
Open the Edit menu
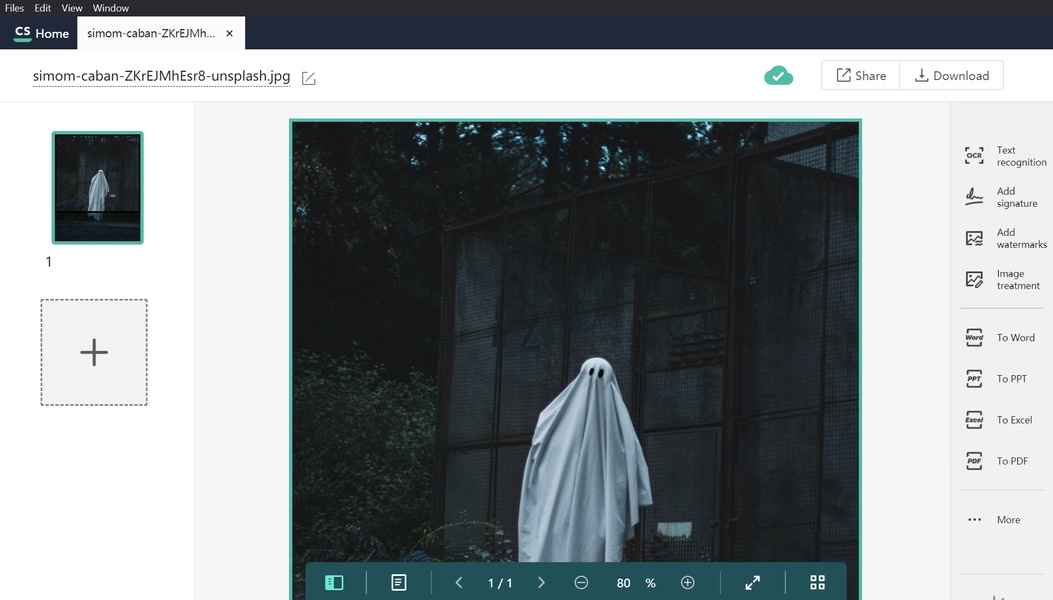point(43,8)
